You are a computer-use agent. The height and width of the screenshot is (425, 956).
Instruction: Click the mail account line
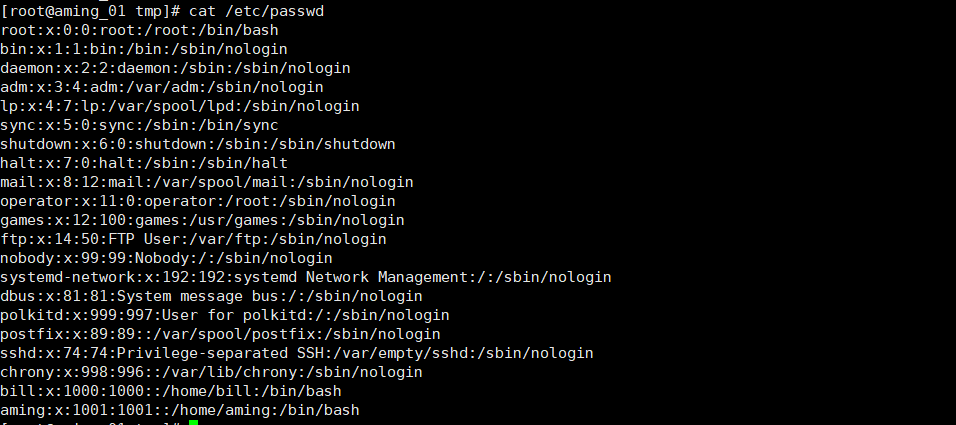point(207,182)
